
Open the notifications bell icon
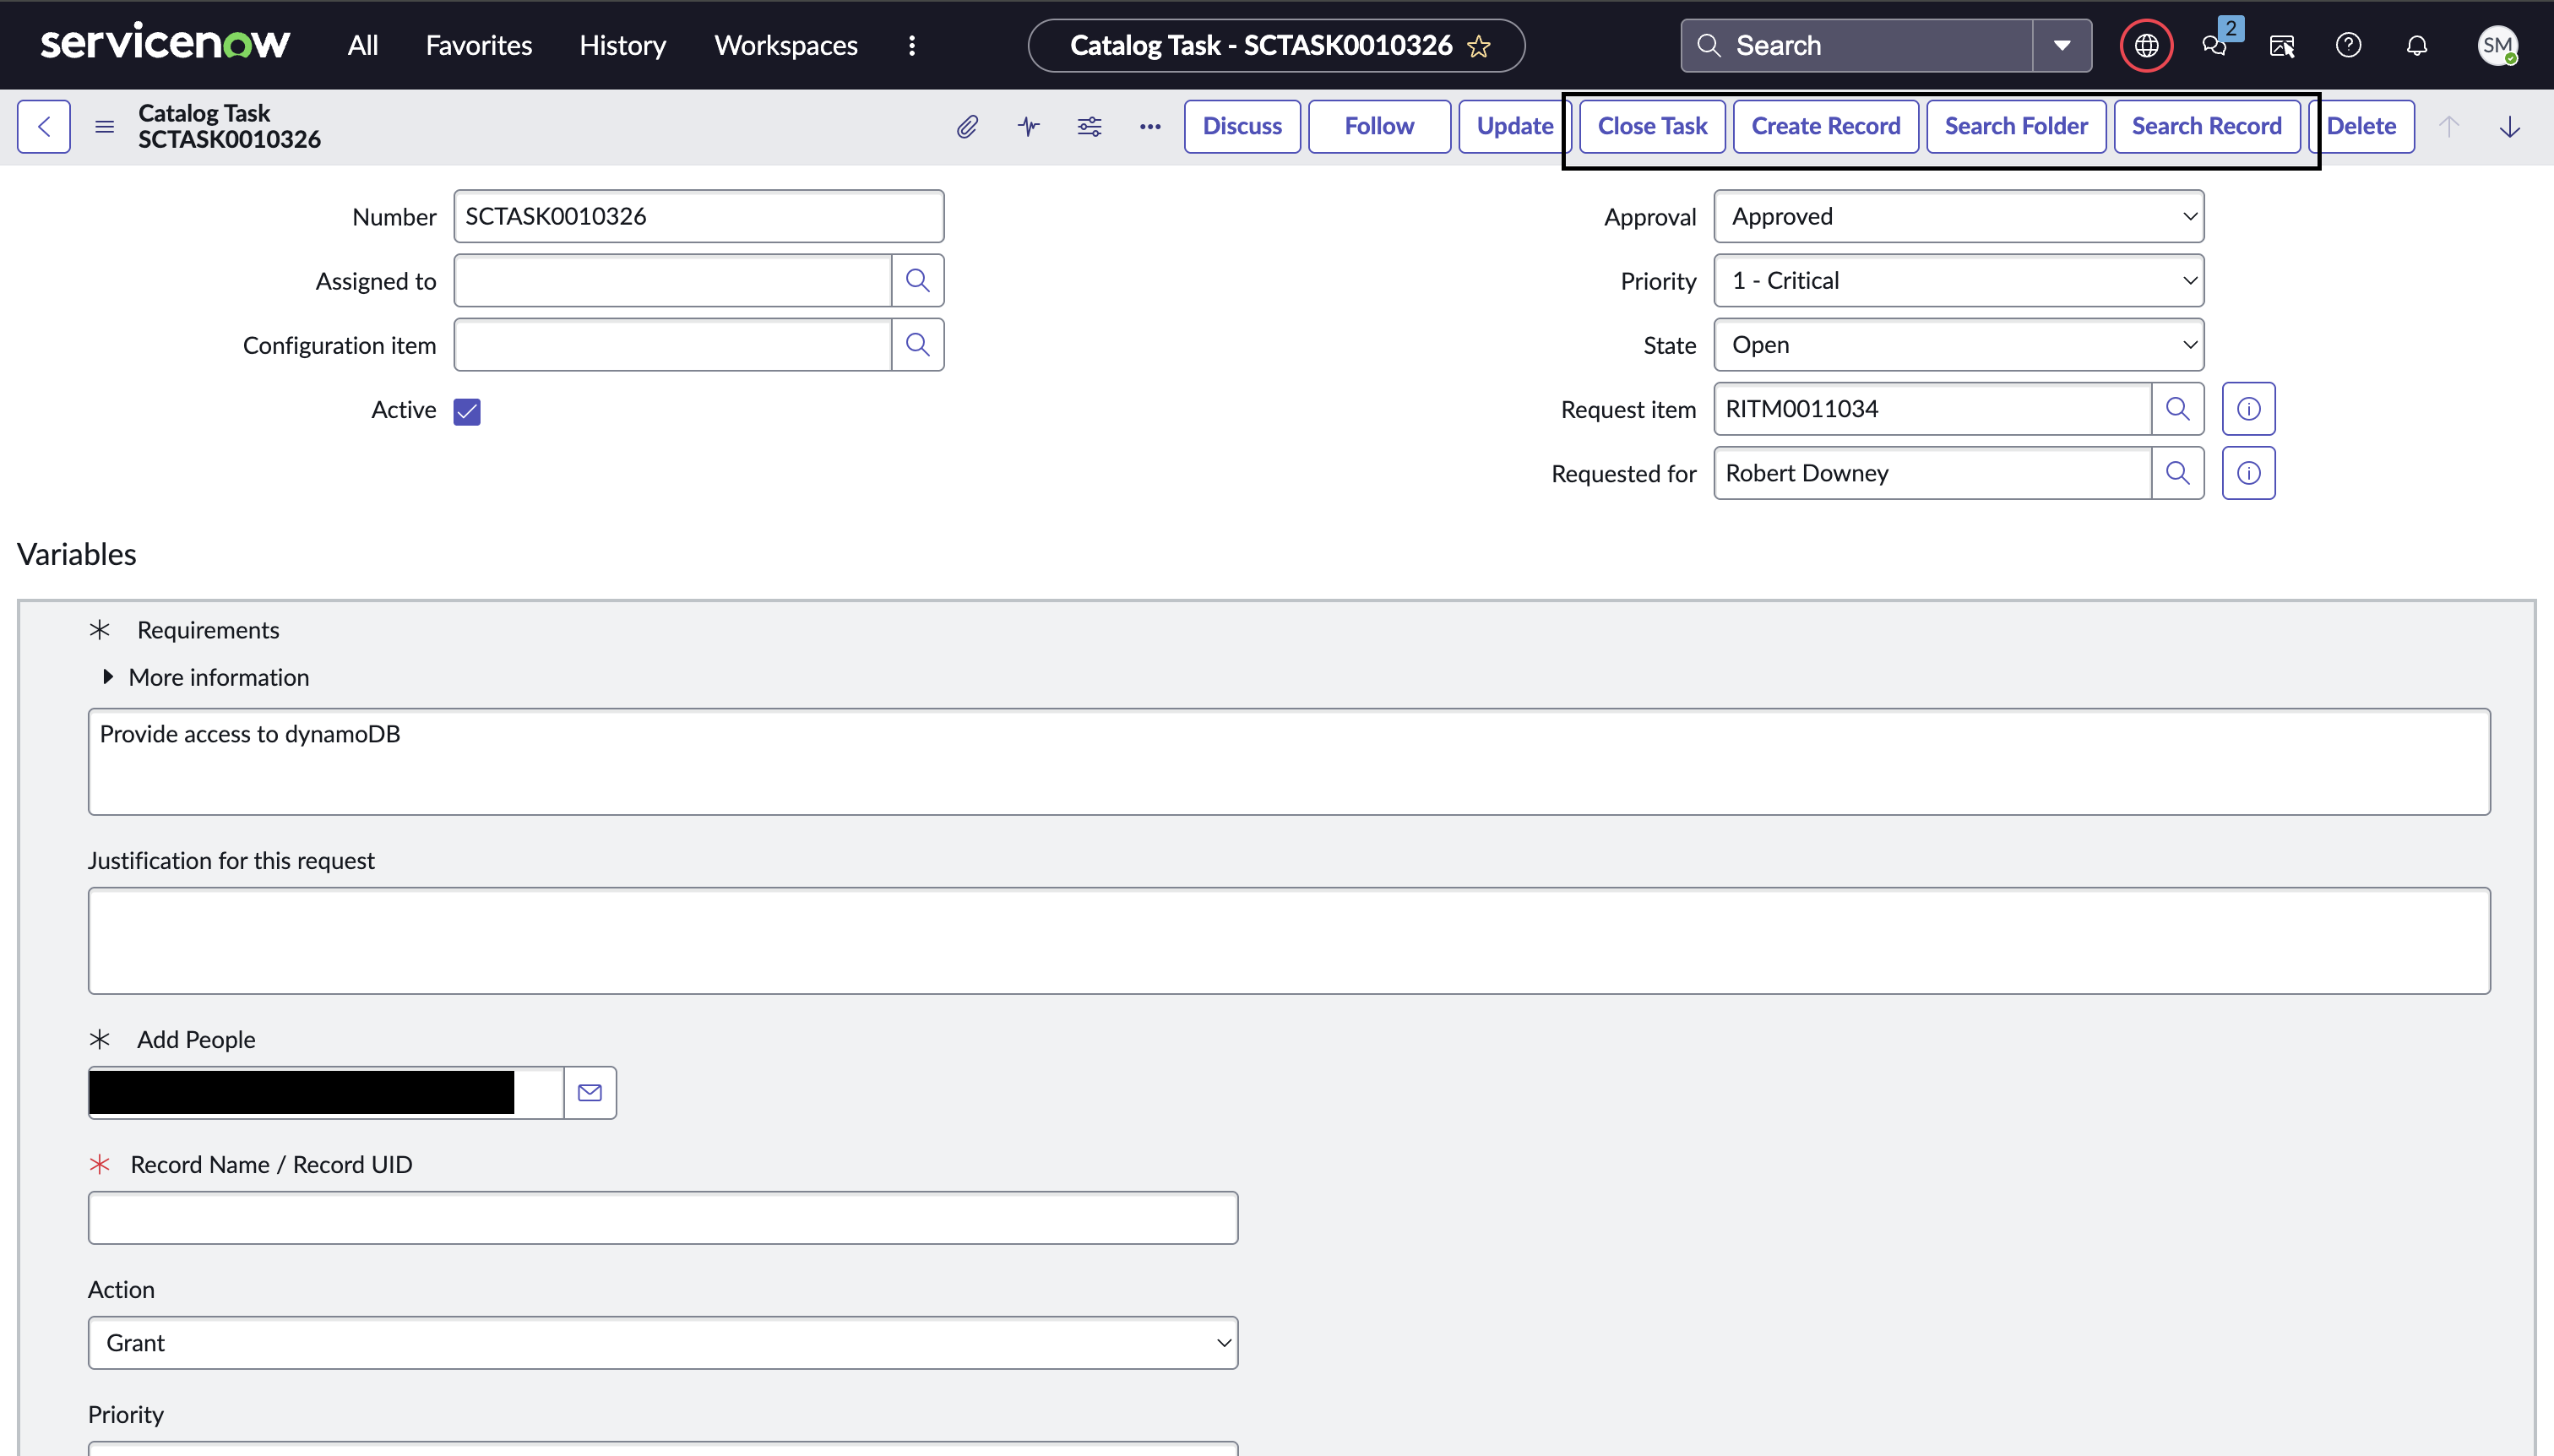point(2416,45)
